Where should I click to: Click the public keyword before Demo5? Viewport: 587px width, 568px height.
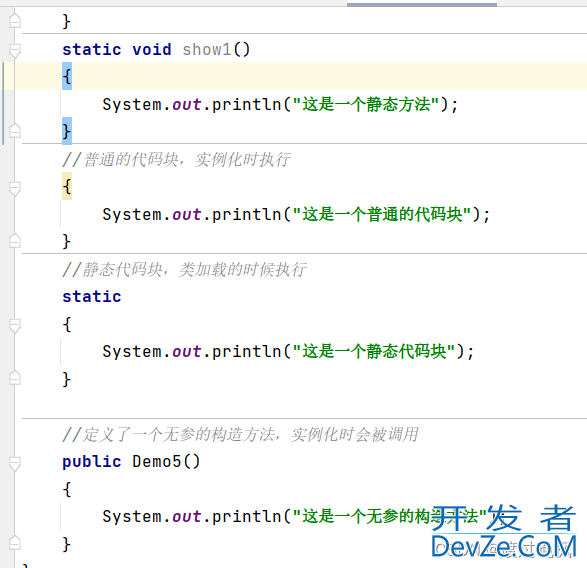[x=92, y=462]
